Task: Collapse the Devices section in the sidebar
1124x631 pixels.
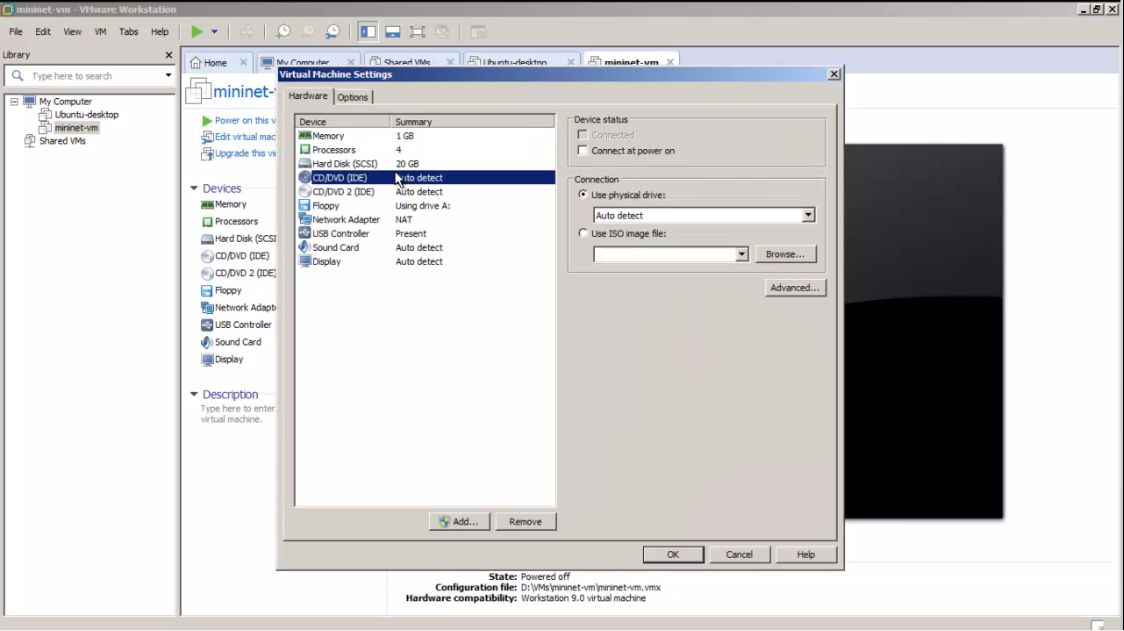Action: (x=195, y=188)
